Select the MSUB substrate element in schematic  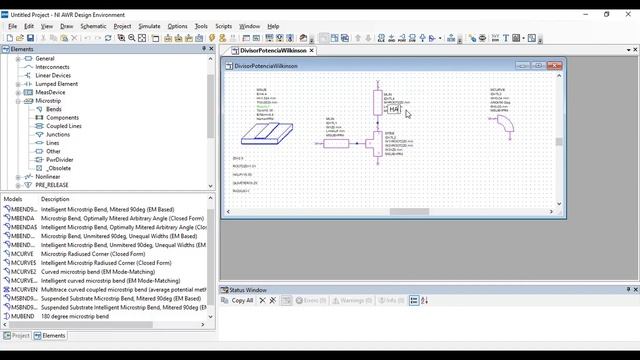[267, 133]
